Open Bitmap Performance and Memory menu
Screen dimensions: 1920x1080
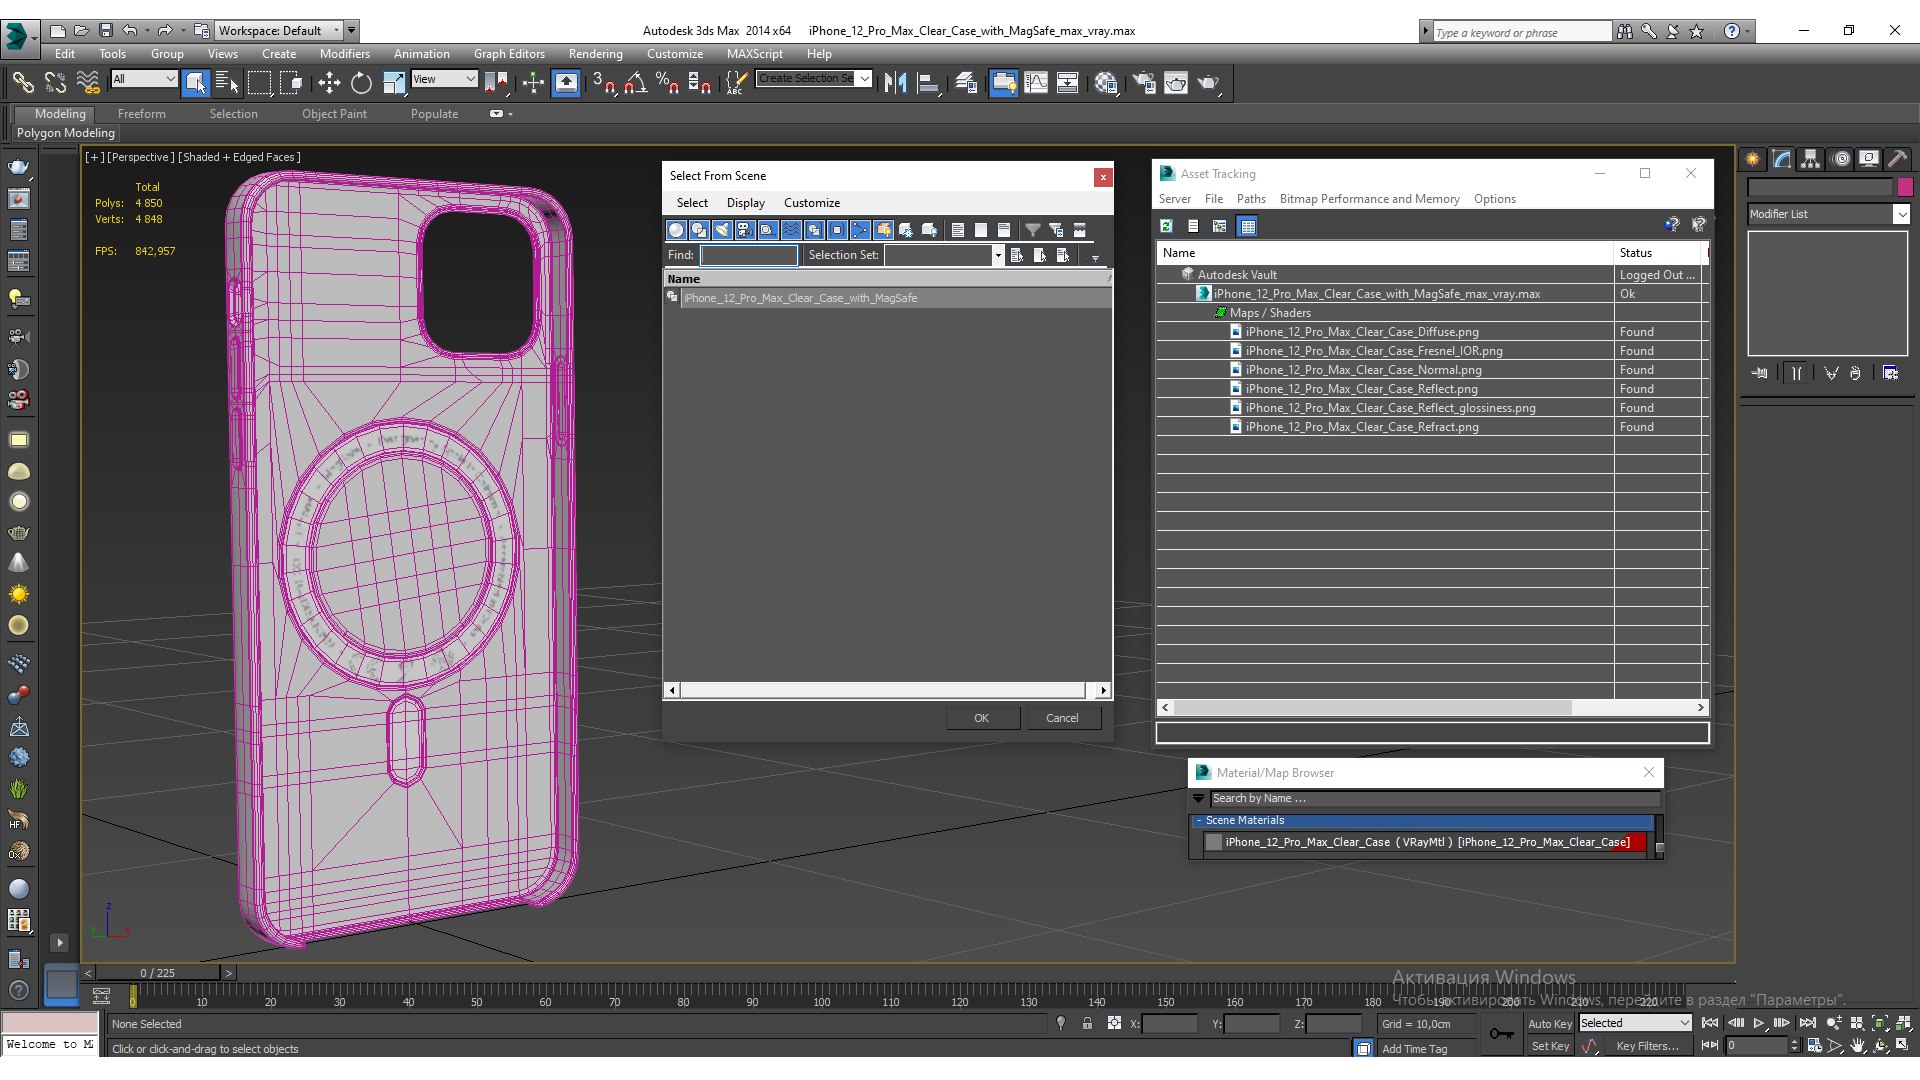click(1369, 199)
